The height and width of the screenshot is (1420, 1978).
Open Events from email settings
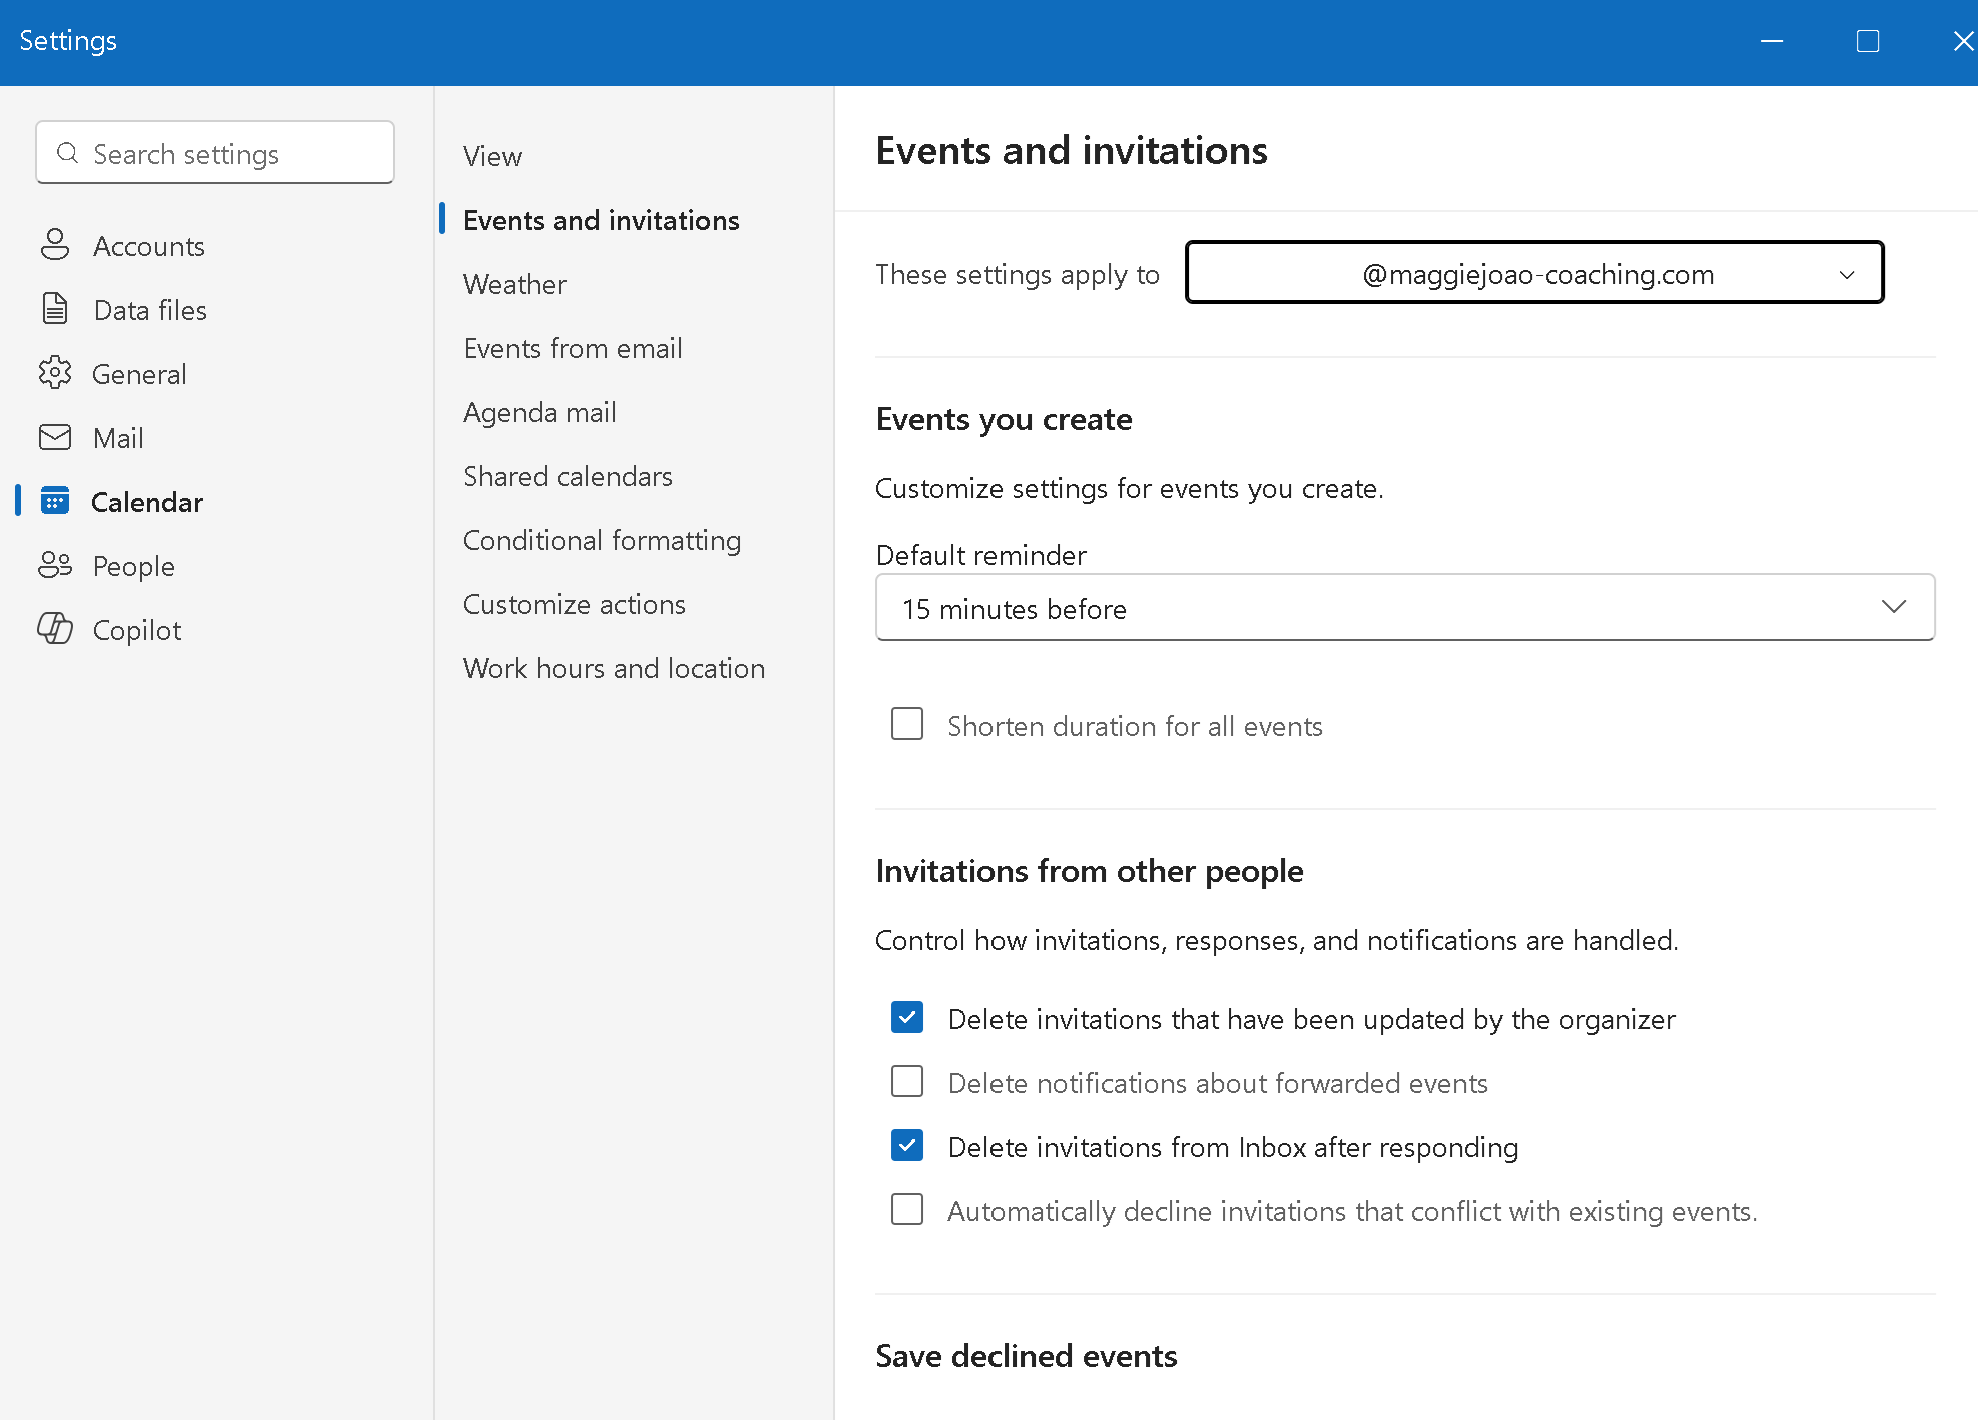[x=573, y=348]
